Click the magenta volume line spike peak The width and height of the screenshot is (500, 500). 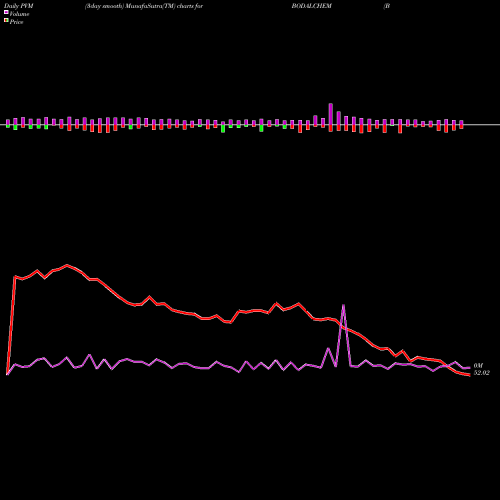[x=343, y=305]
